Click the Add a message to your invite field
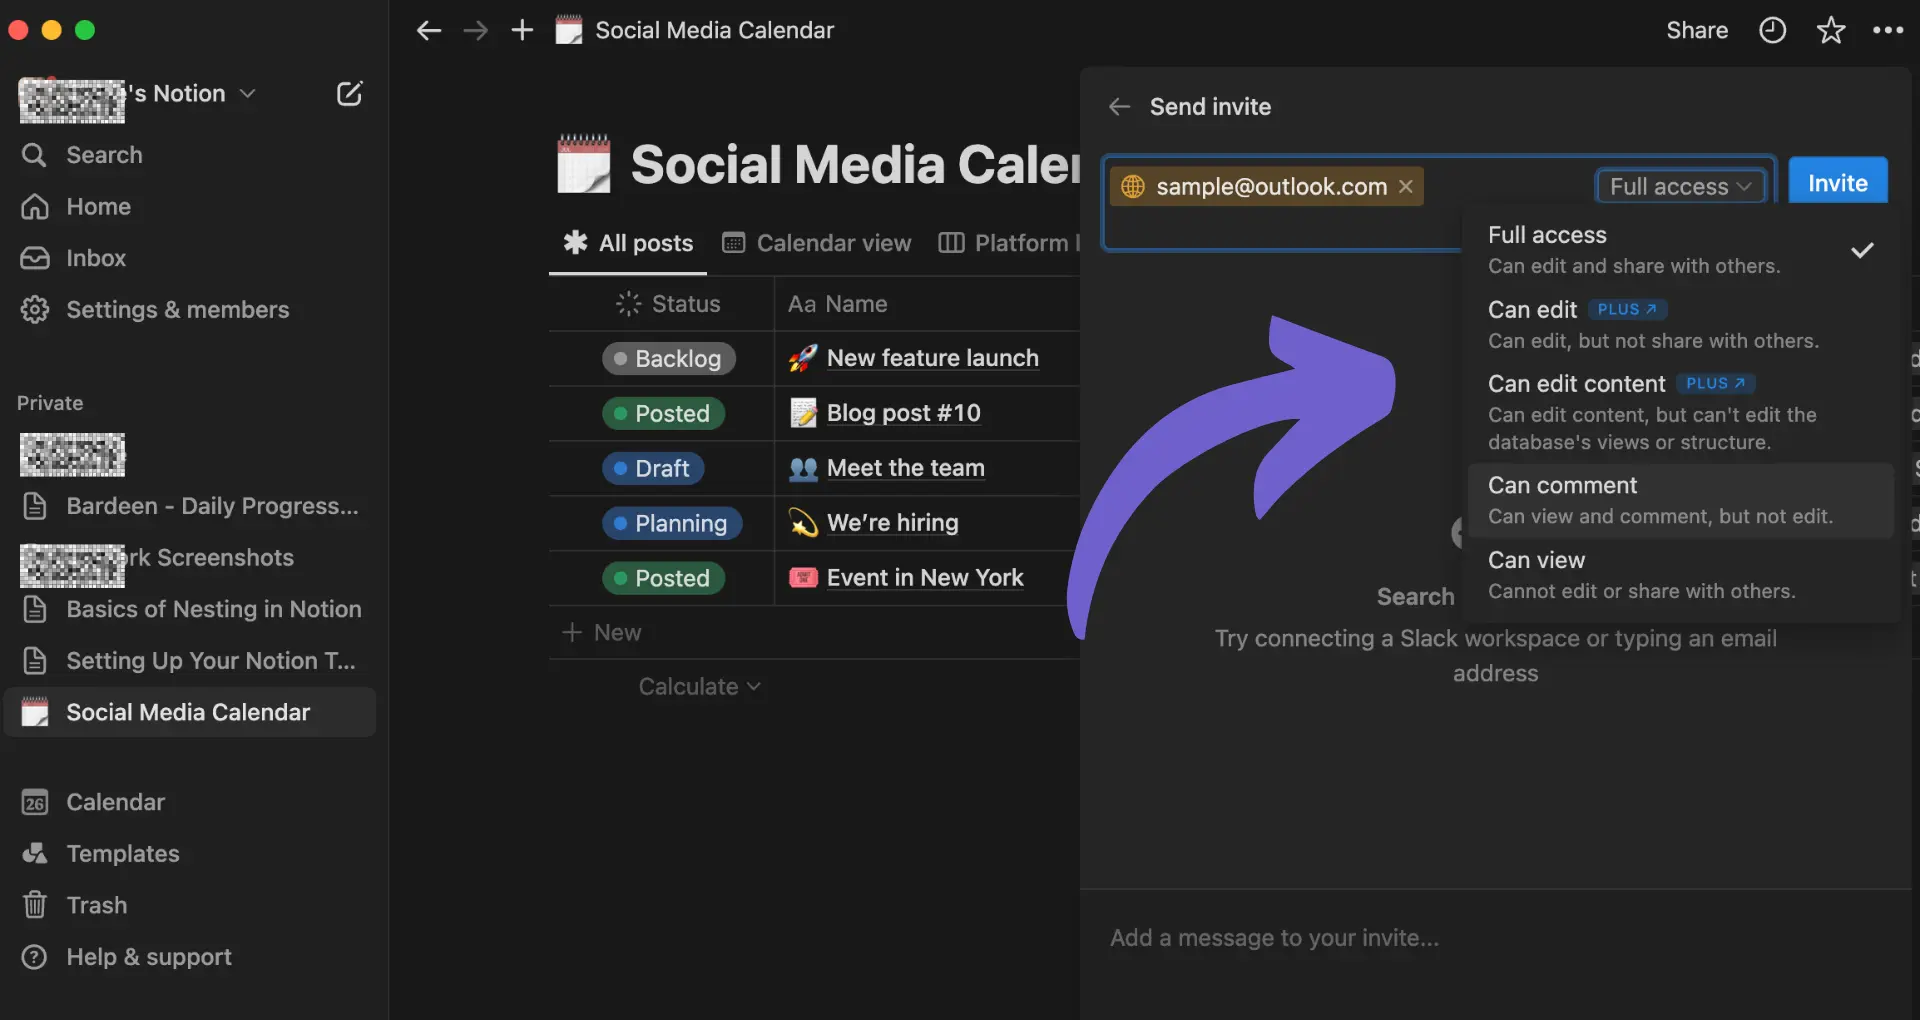 coord(1496,938)
